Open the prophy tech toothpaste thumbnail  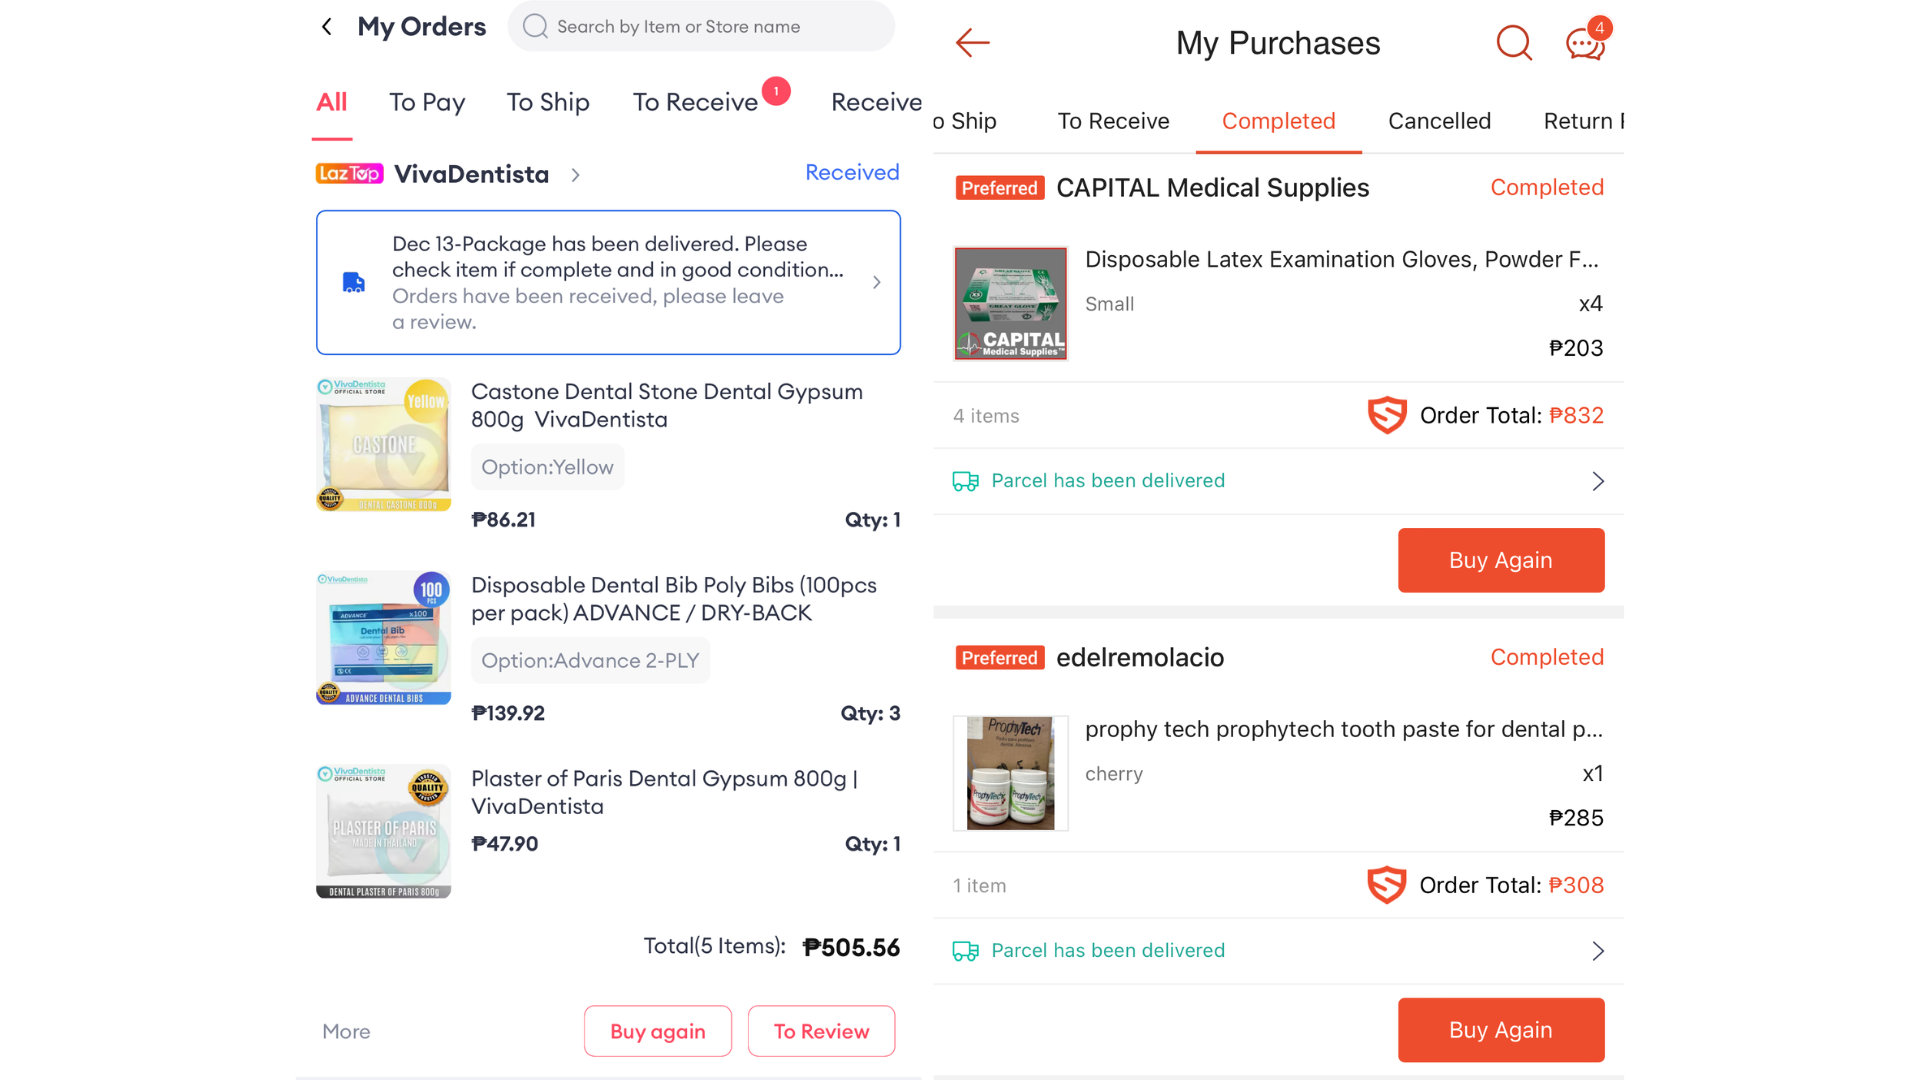(x=1011, y=773)
